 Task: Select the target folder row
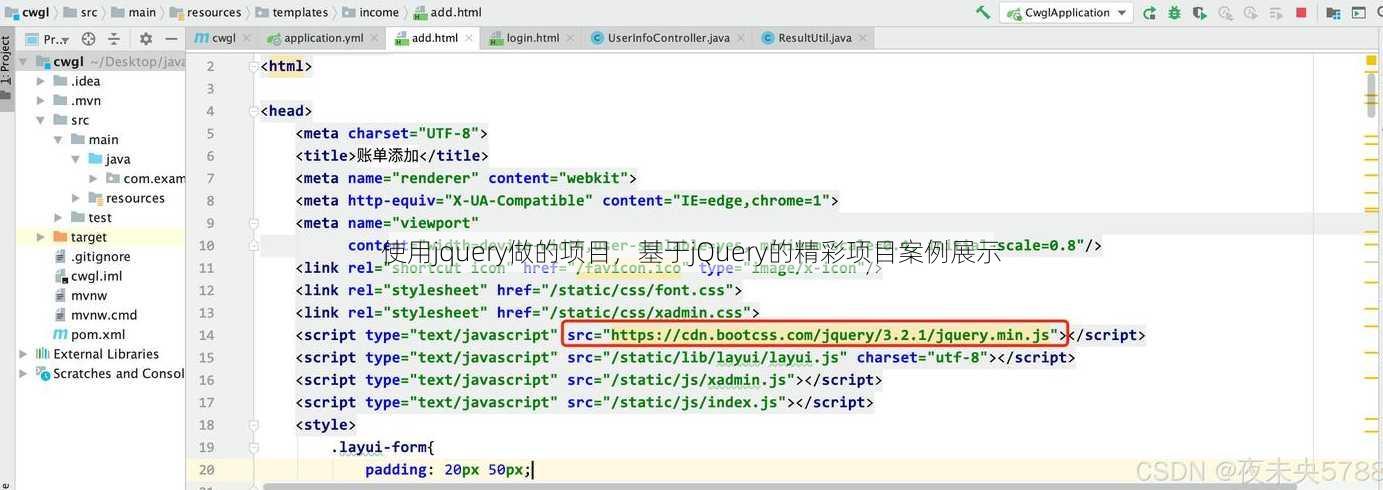[x=100, y=237]
